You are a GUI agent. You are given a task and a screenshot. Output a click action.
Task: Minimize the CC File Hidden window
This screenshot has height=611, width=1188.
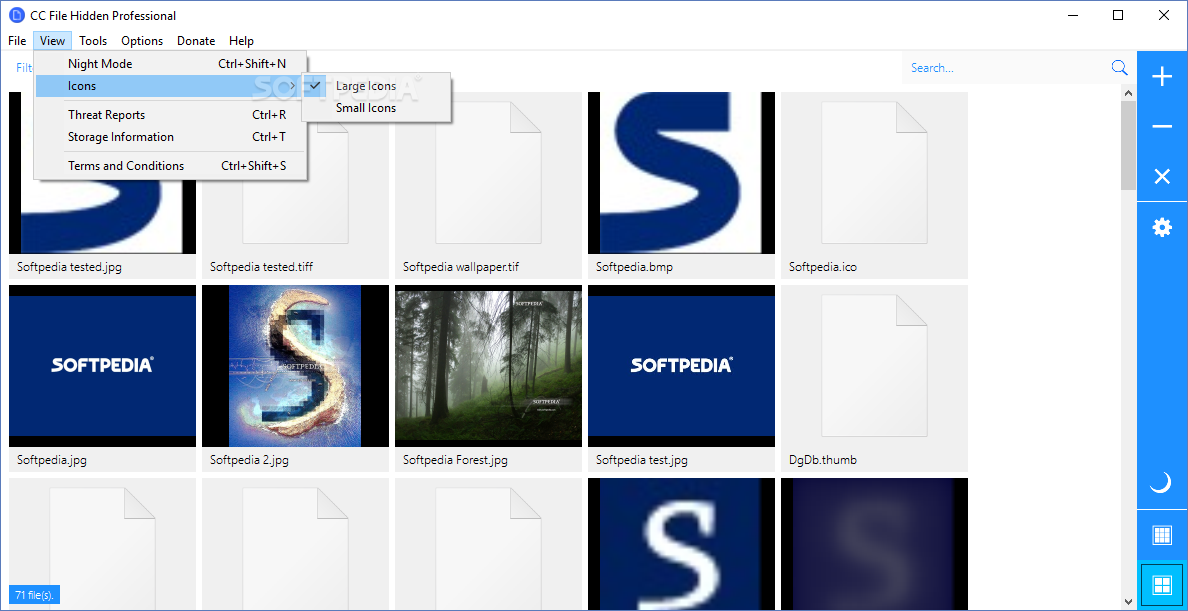click(x=1074, y=15)
